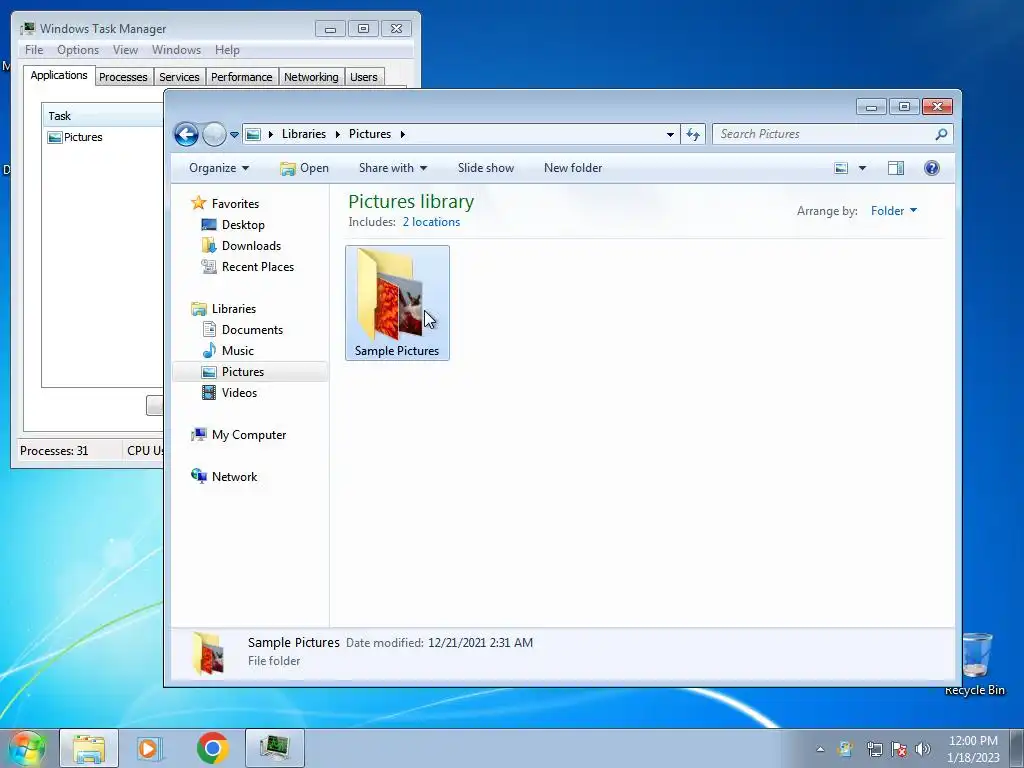Launch Google Chrome from taskbar

click(212, 748)
